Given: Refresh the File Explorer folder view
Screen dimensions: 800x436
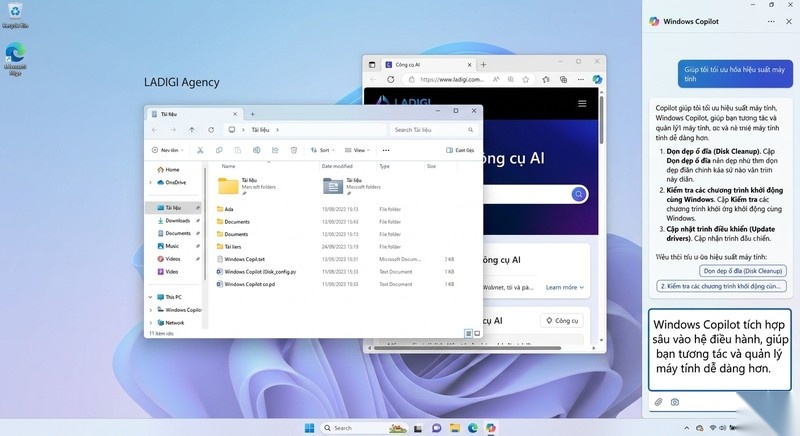Looking at the screenshot, I should click(x=211, y=130).
